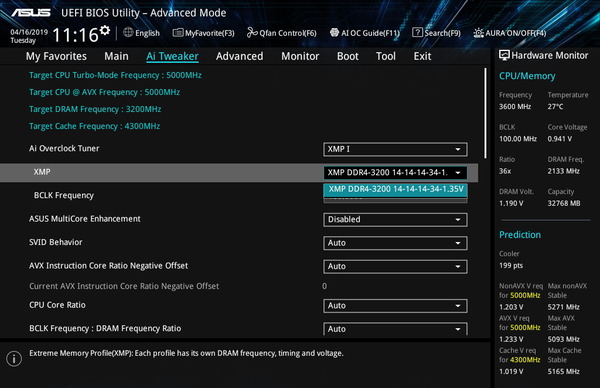Open MyFavorite(F3) shortcut icon

pyautogui.click(x=178, y=33)
